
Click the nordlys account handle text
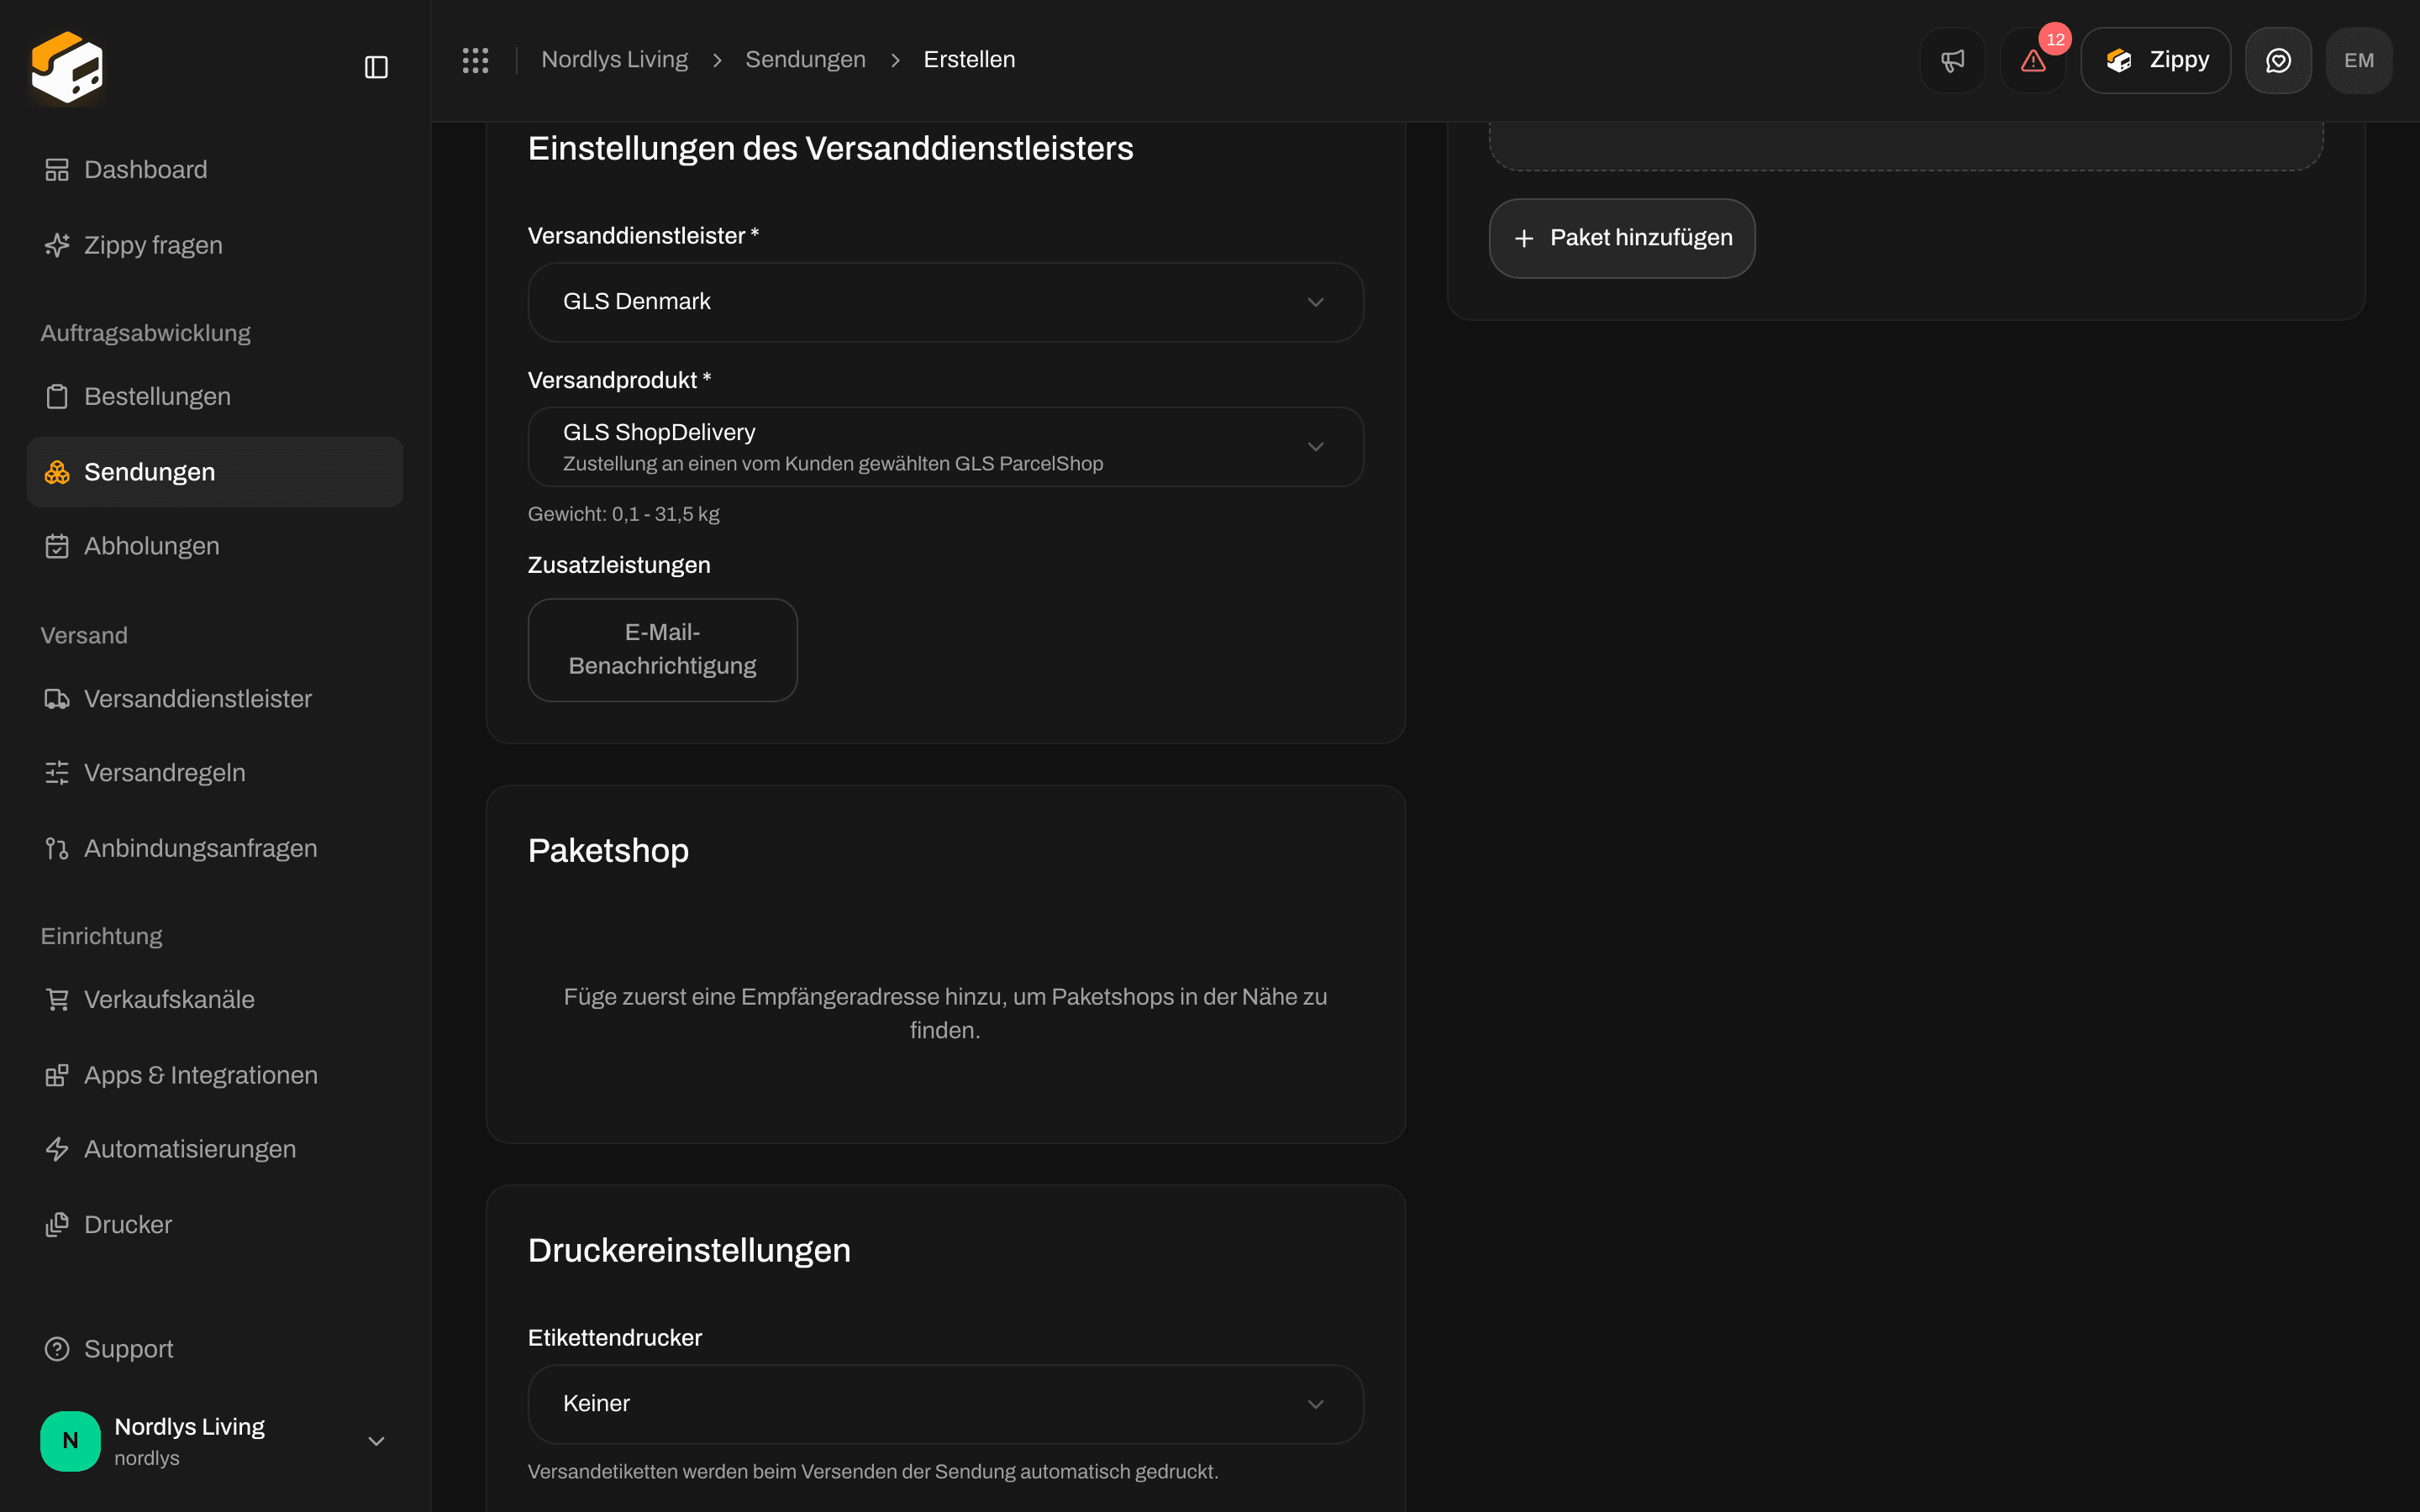[147, 1458]
